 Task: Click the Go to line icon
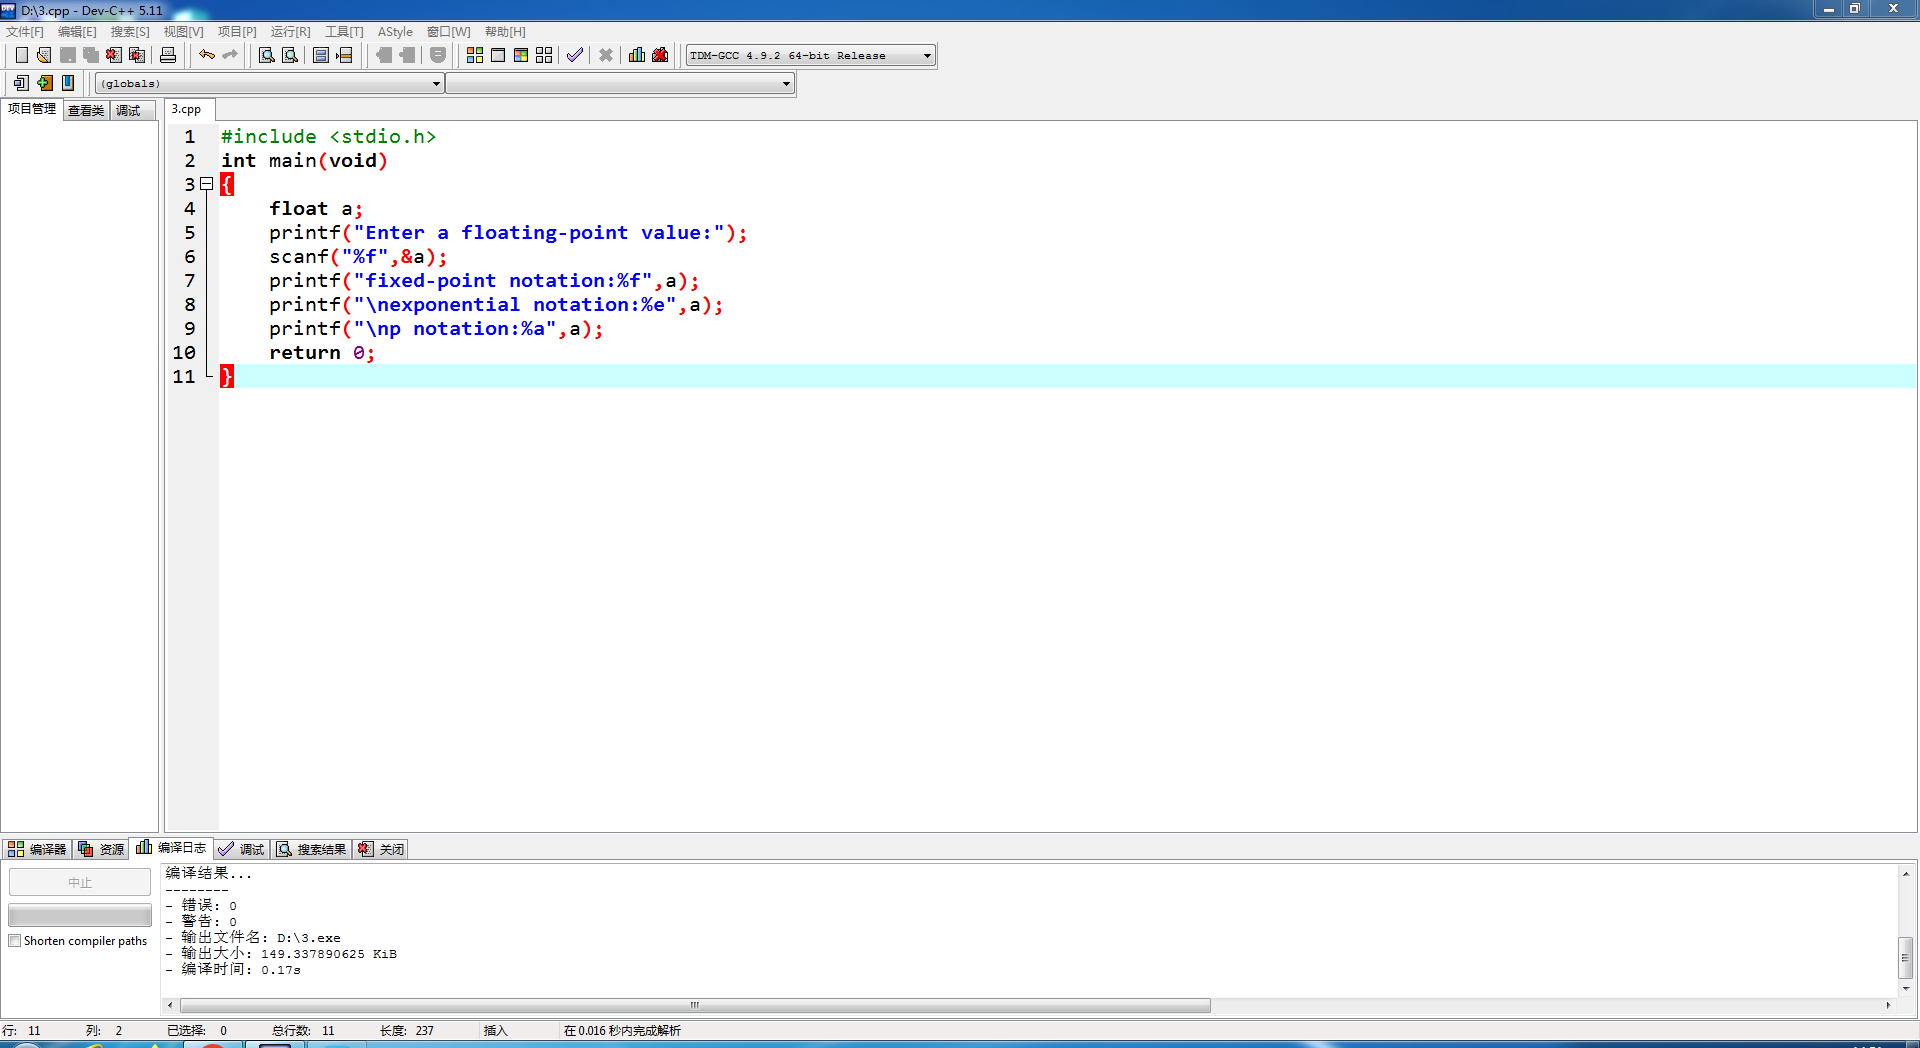pos(345,55)
